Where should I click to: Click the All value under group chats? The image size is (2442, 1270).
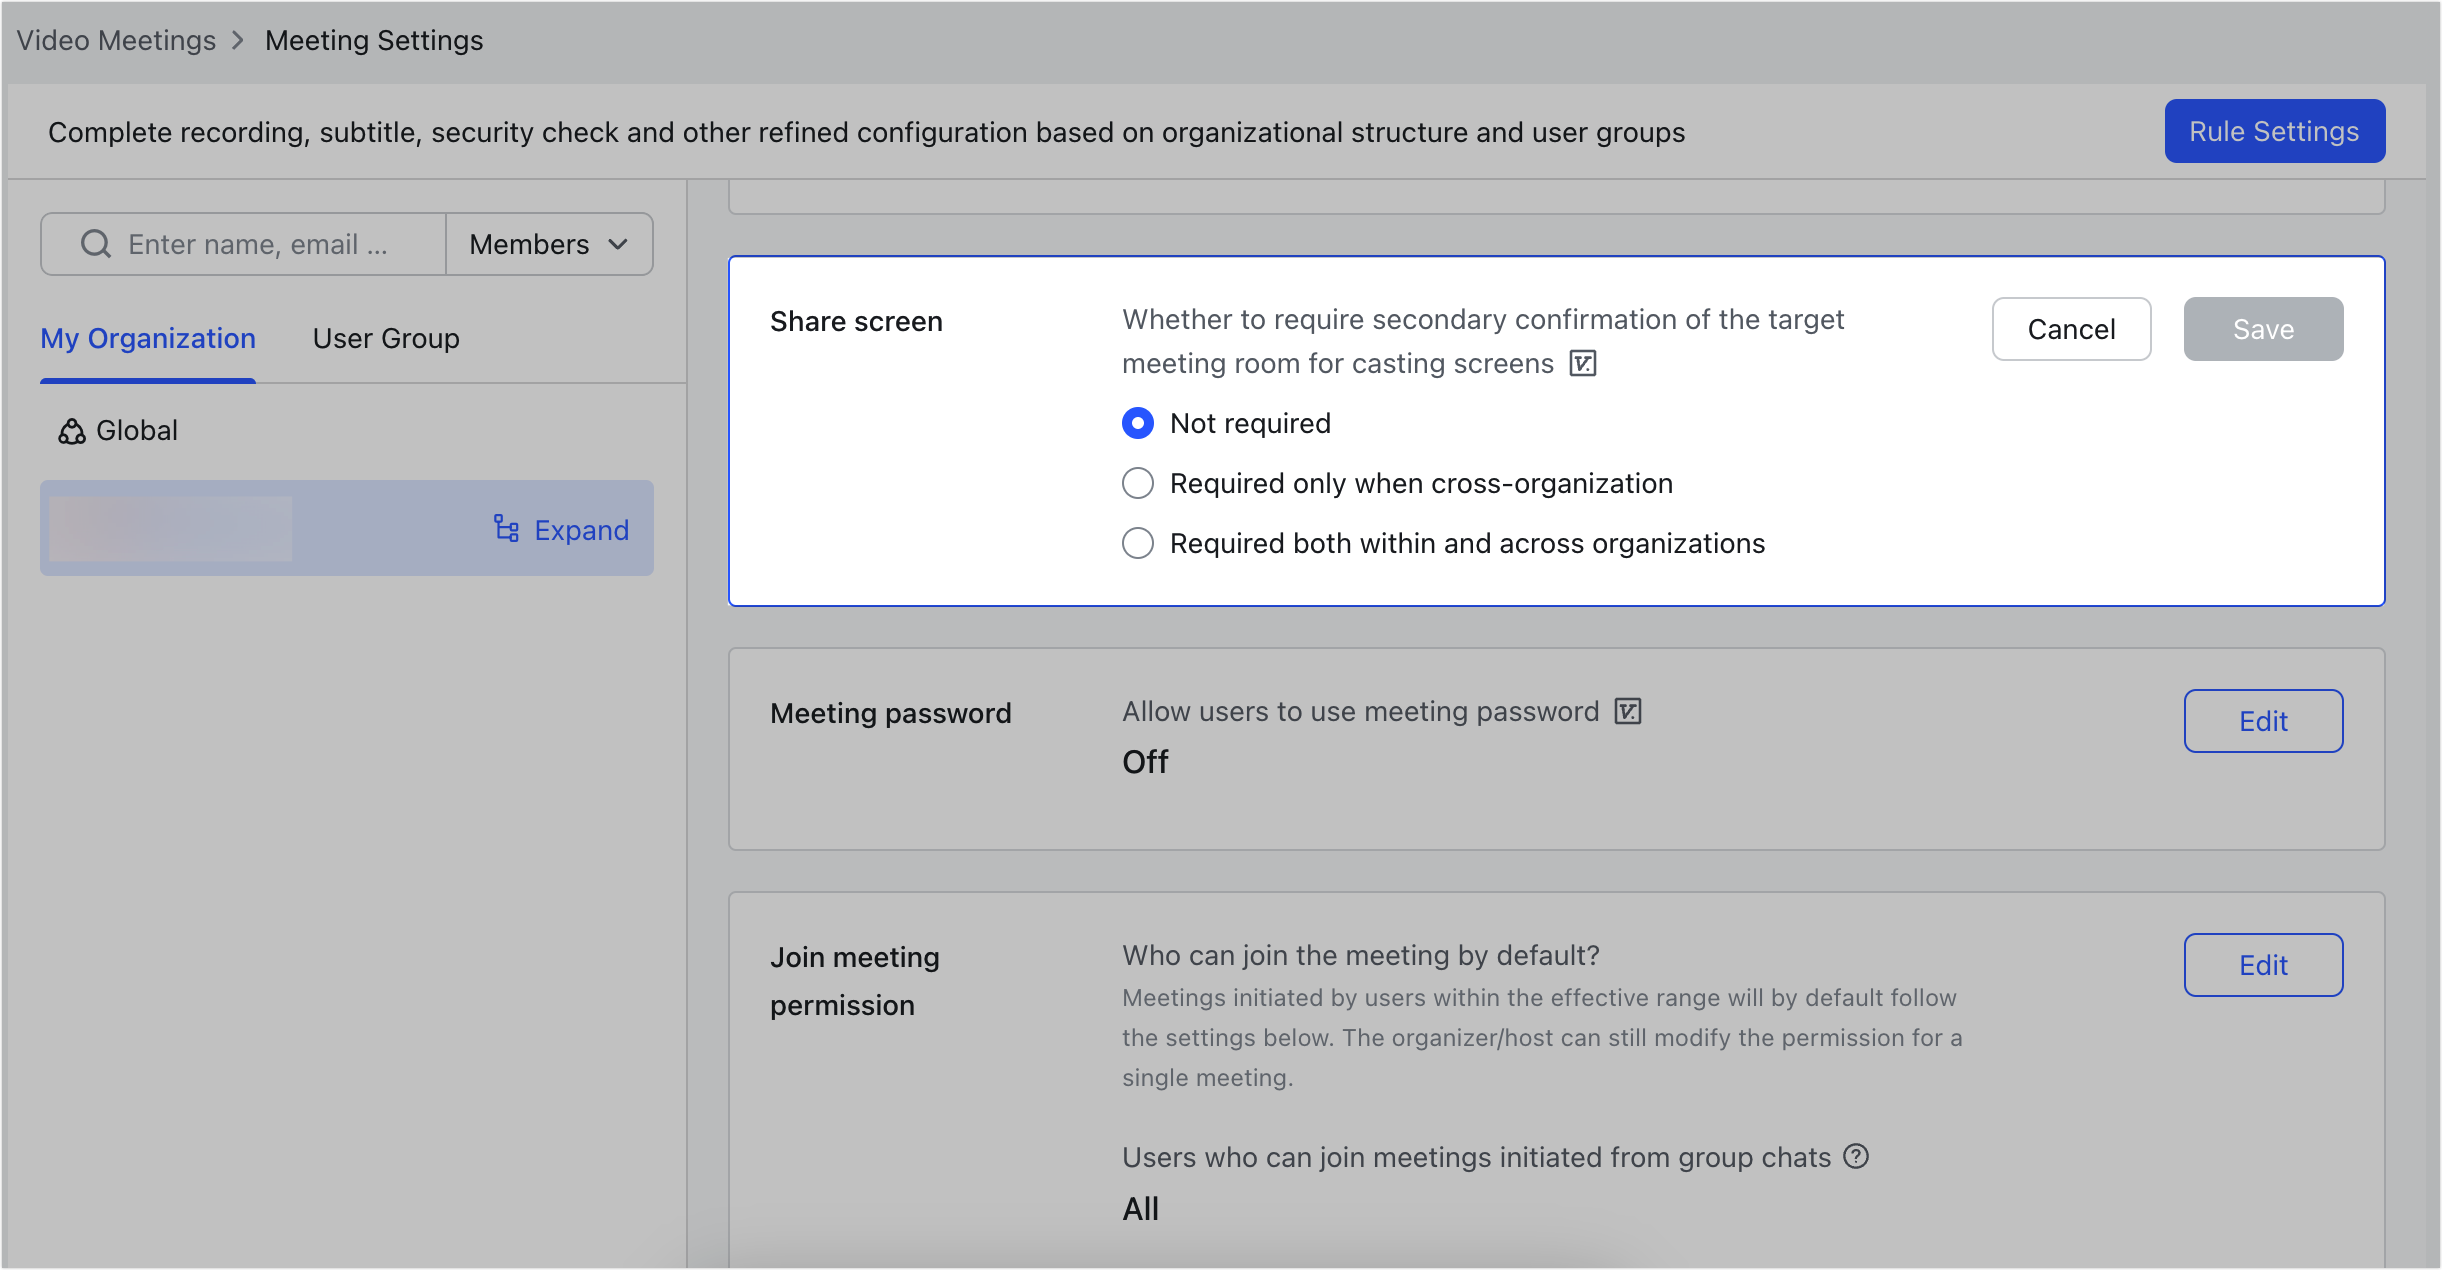pos(1140,1209)
